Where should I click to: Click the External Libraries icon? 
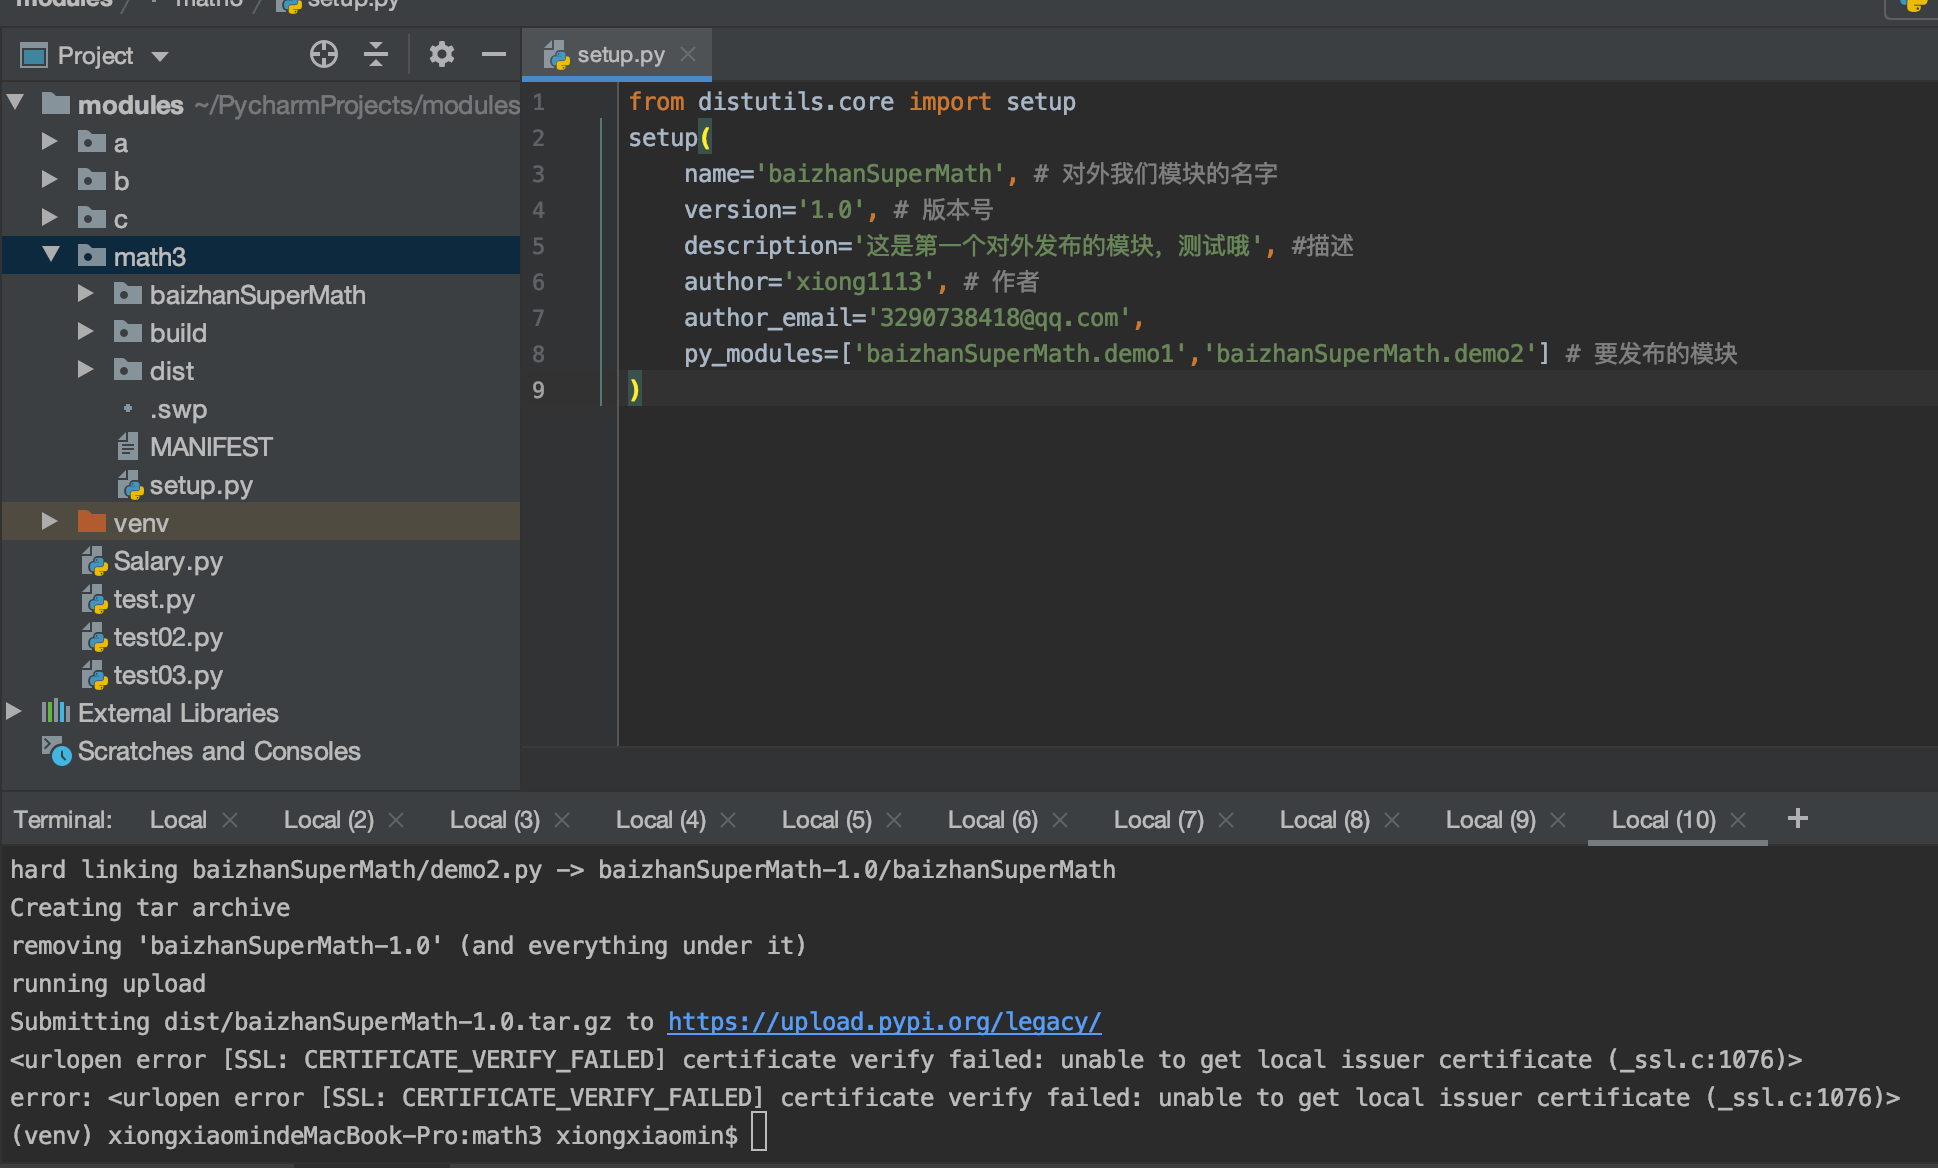56,712
